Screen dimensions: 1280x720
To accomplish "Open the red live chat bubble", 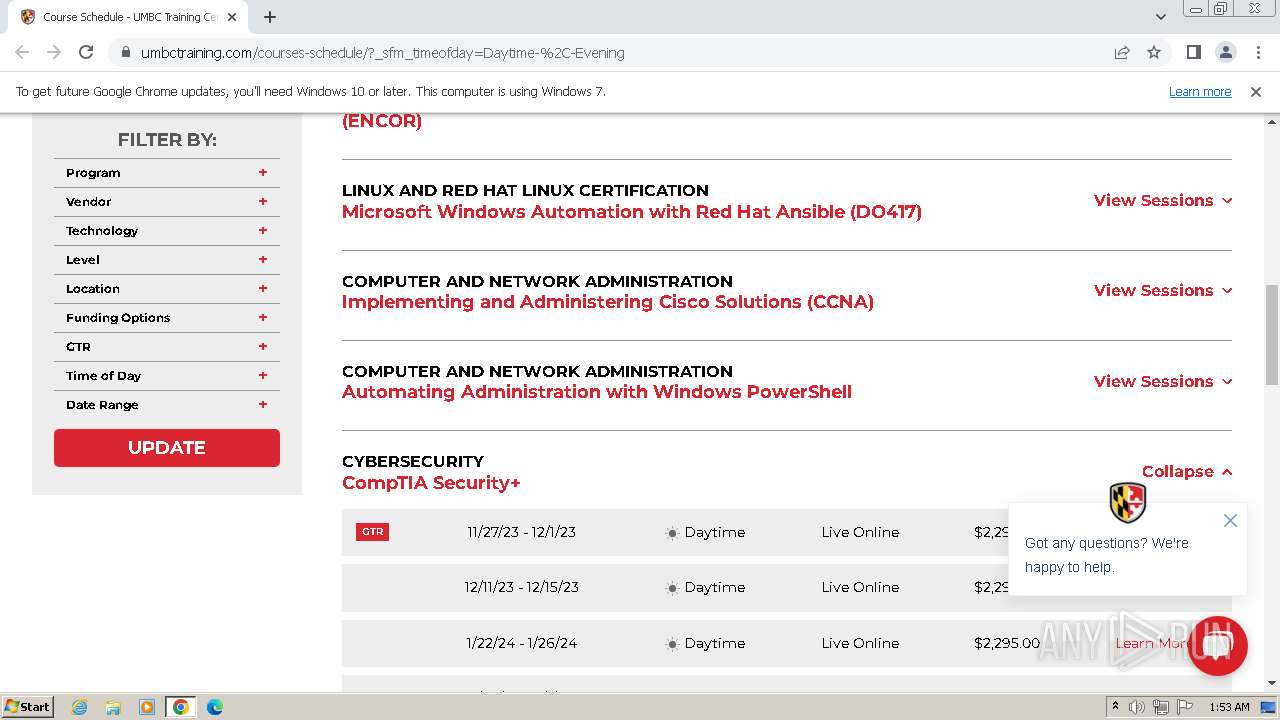I will pos(1217,646).
